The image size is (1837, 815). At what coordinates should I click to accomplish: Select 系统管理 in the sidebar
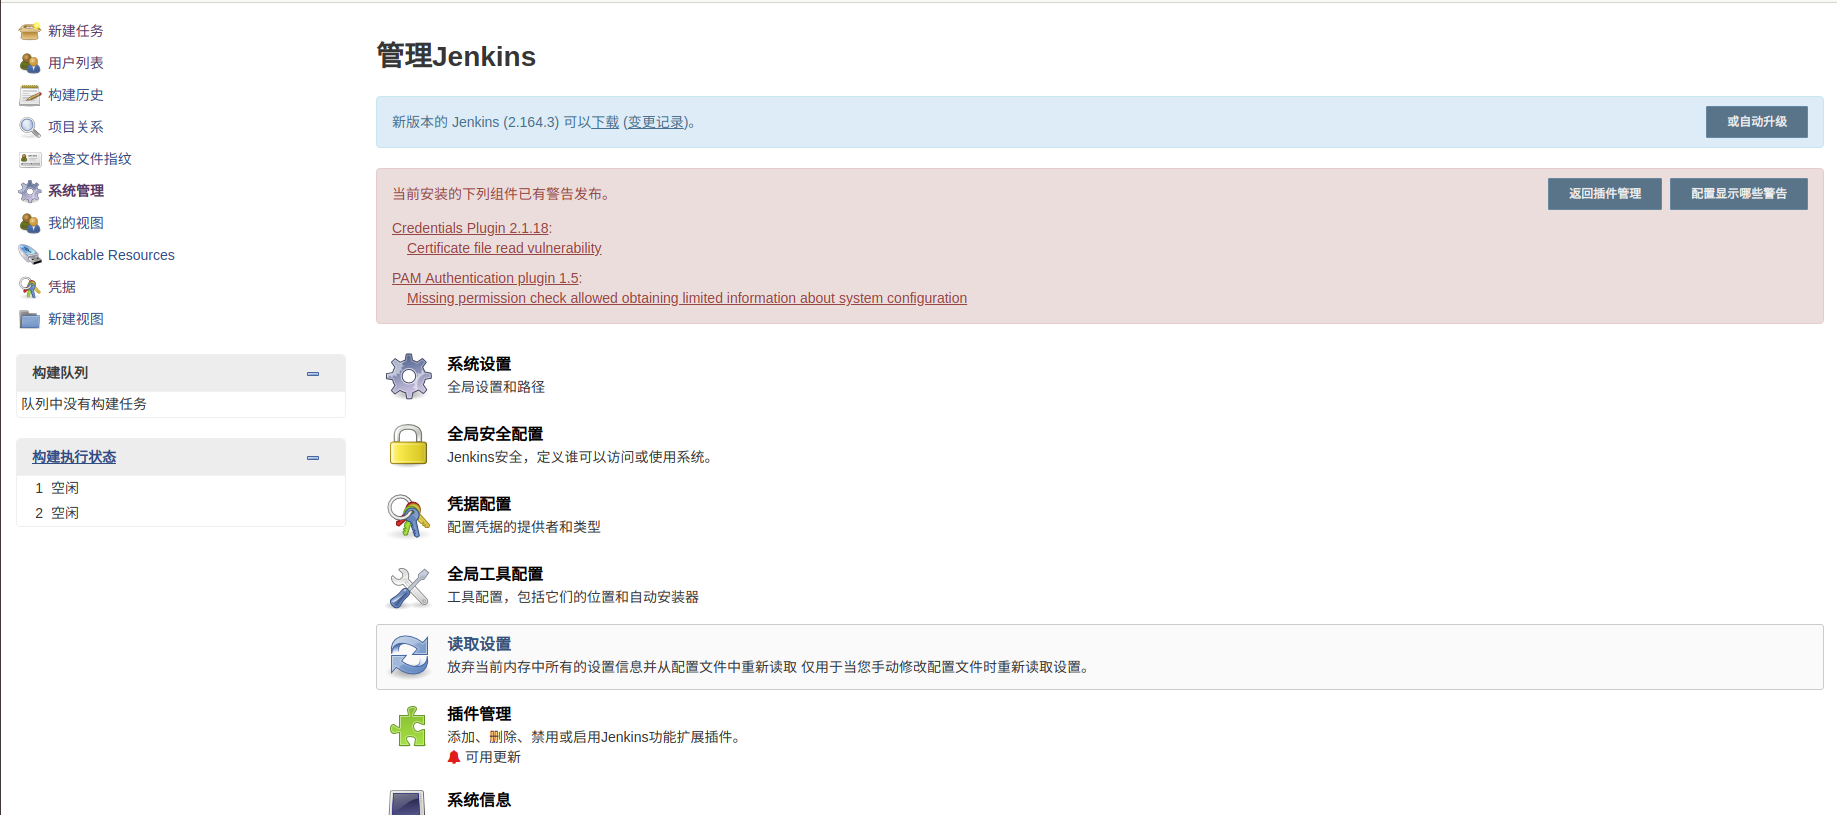coord(76,191)
